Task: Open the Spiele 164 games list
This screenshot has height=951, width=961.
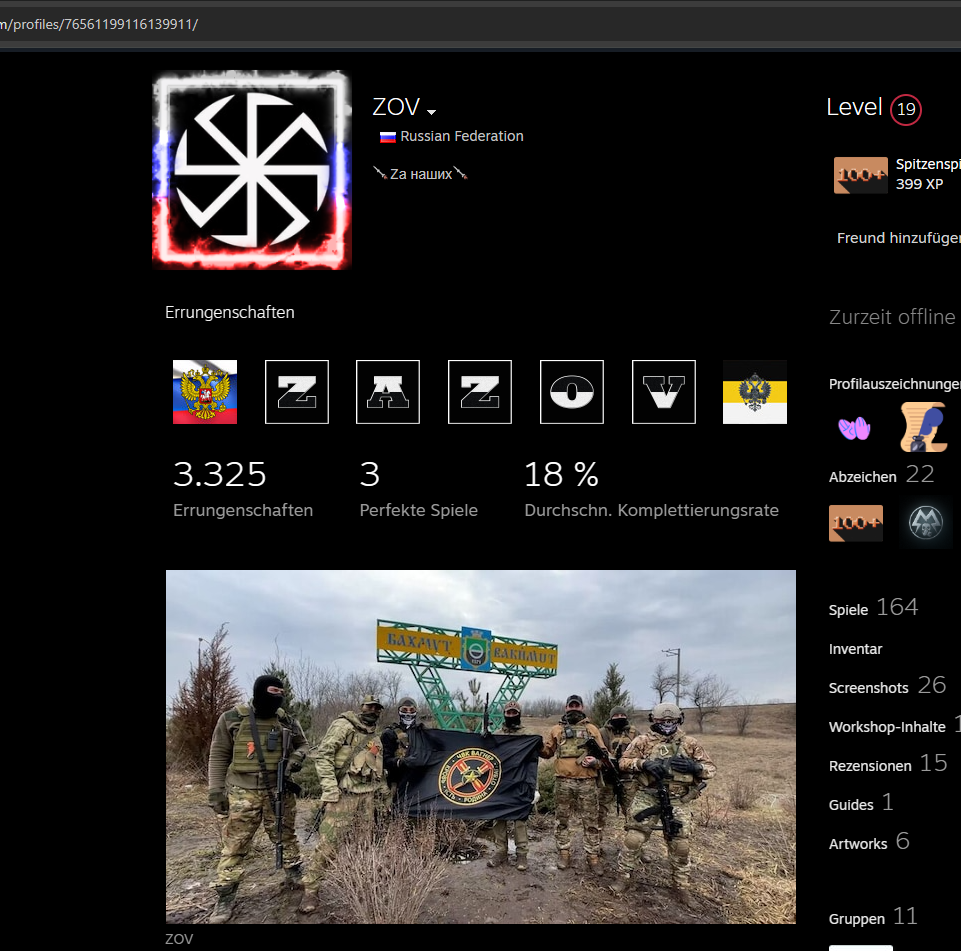Action: coord(872,608)
